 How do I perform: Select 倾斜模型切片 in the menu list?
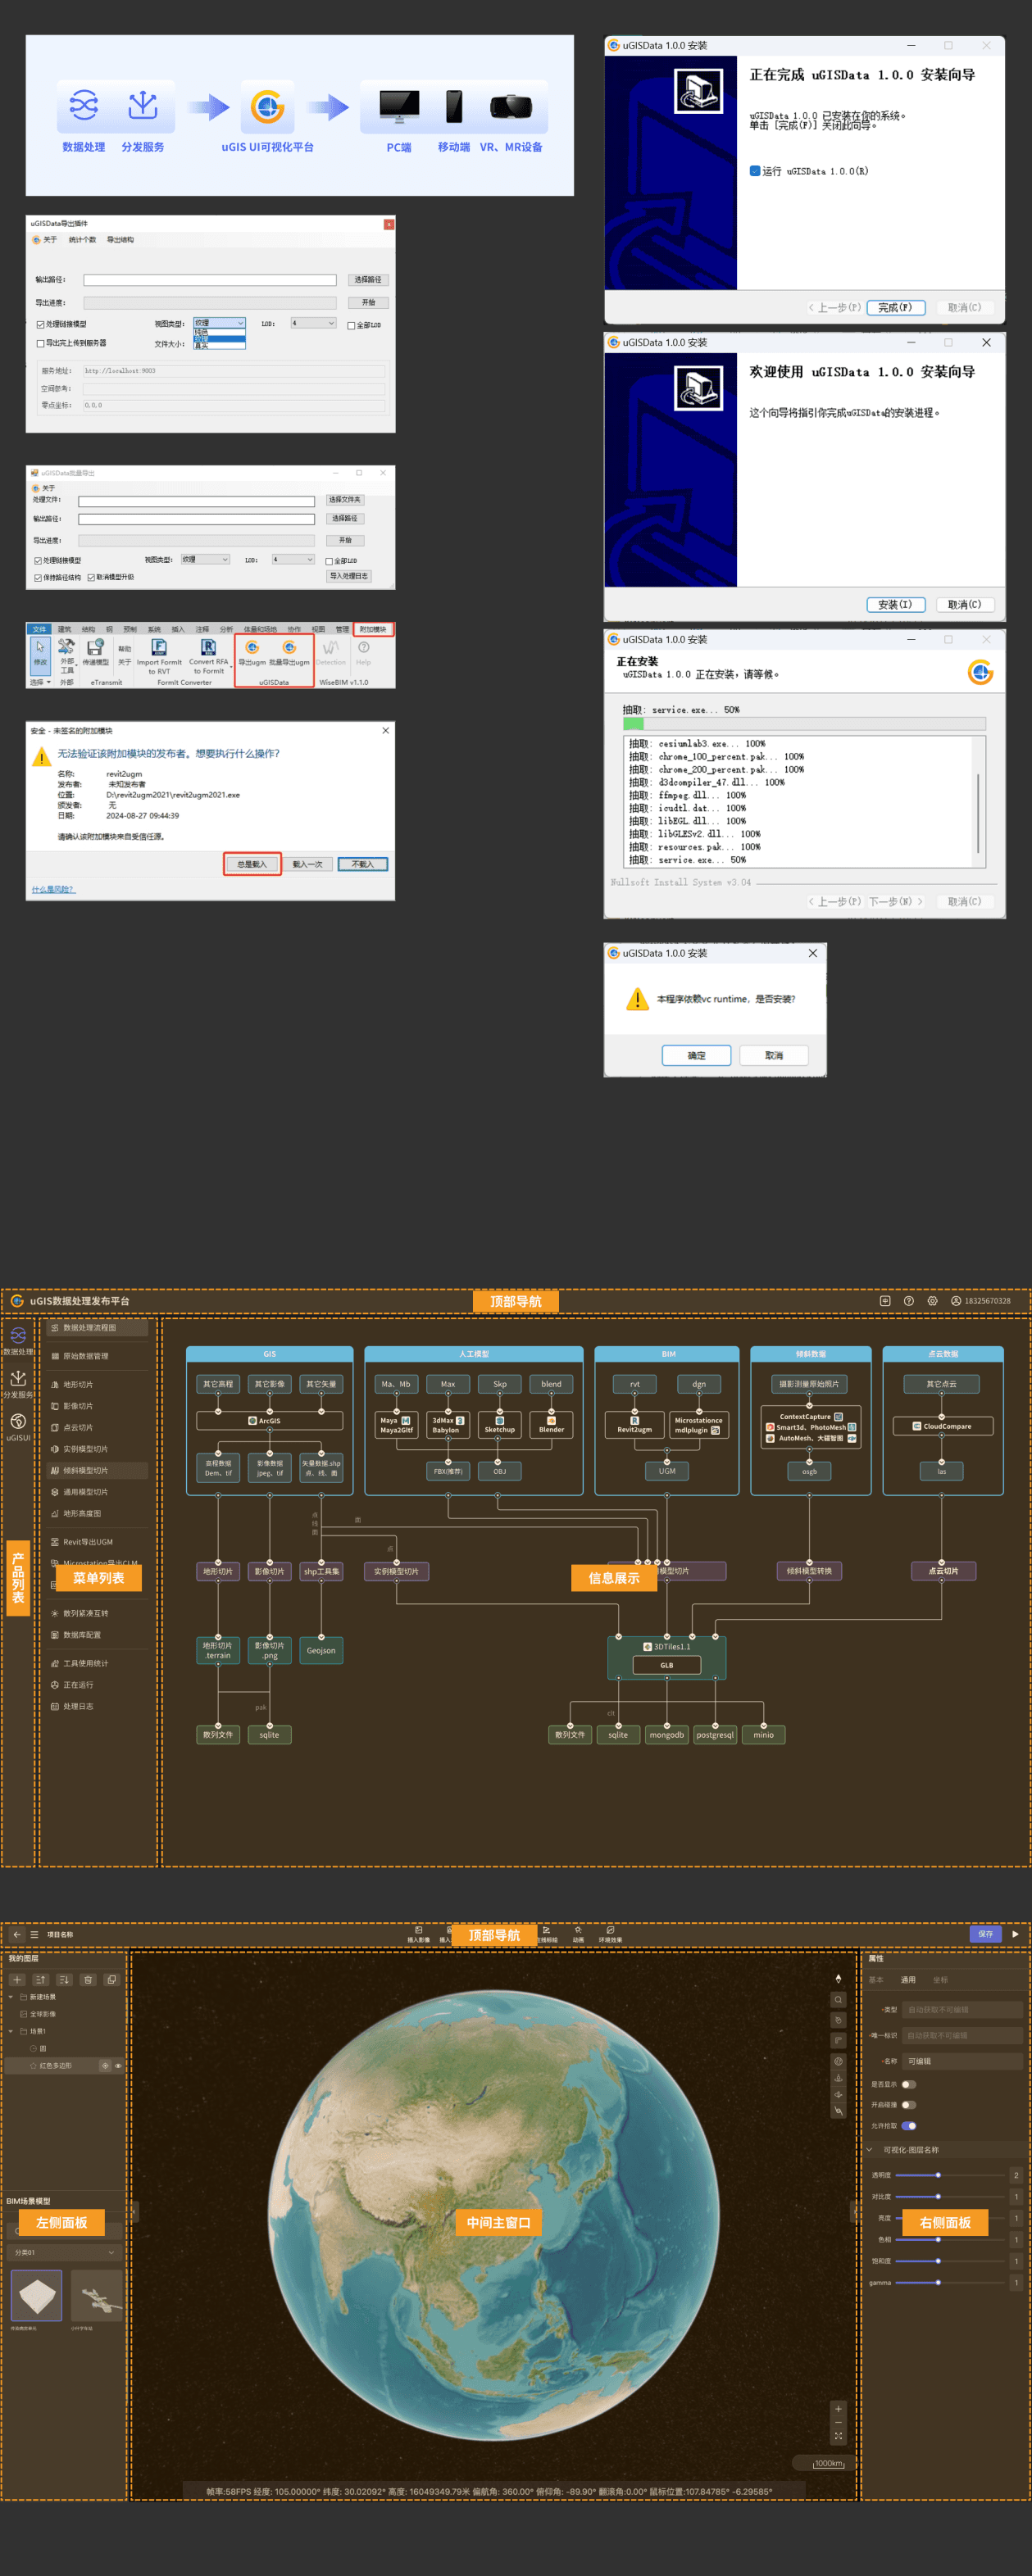85,1470
